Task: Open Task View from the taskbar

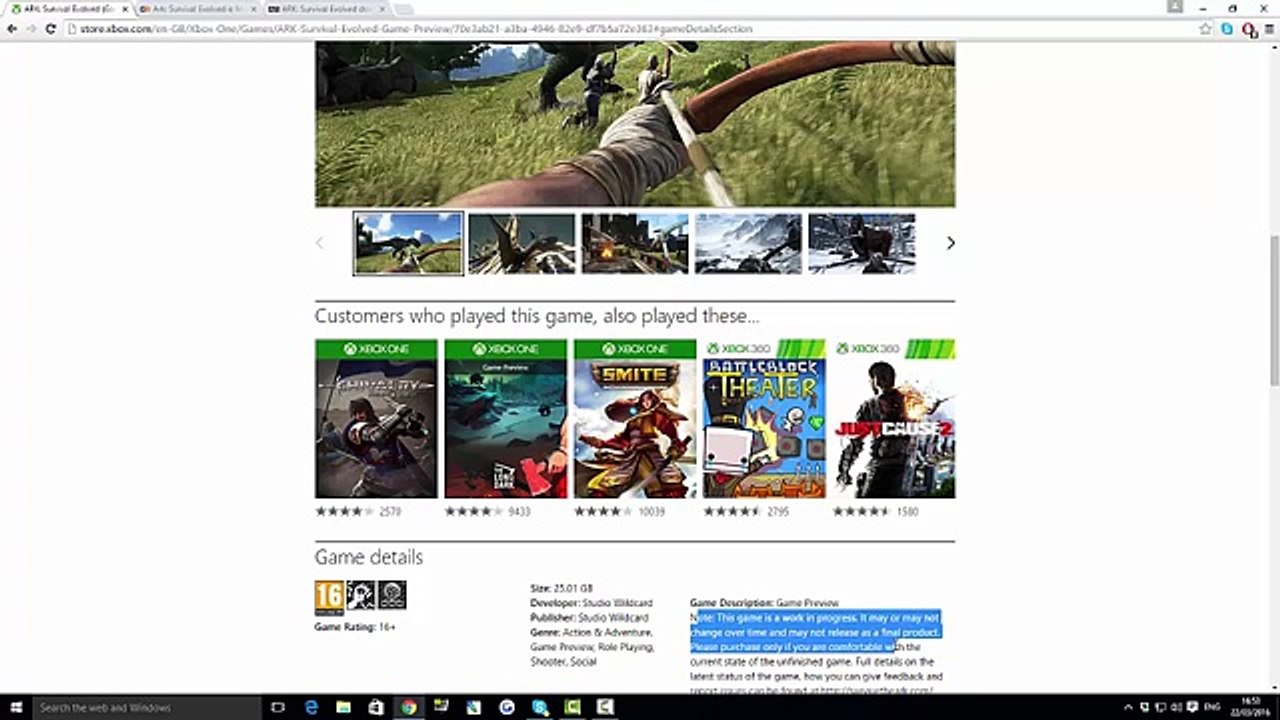Action: [278, 707]
